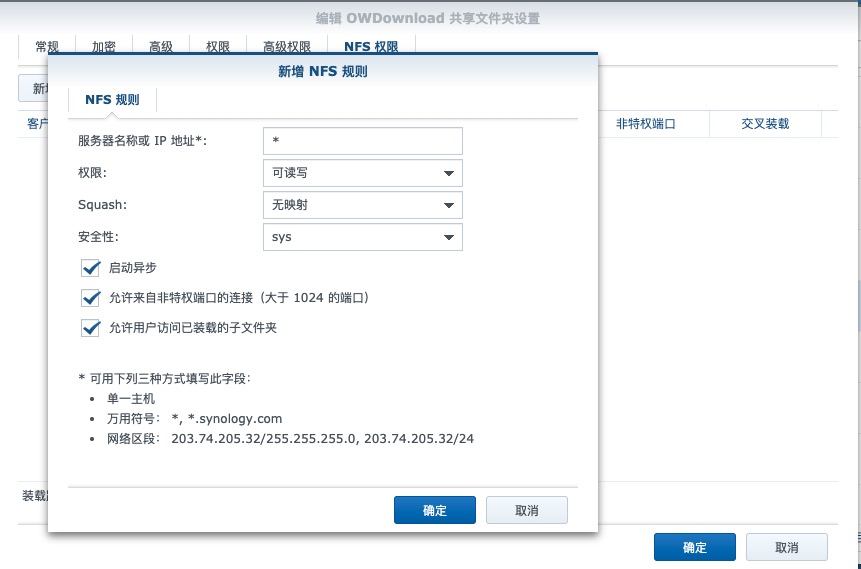
Task: Switch to the 高级 tab
Action: [161, 47]
